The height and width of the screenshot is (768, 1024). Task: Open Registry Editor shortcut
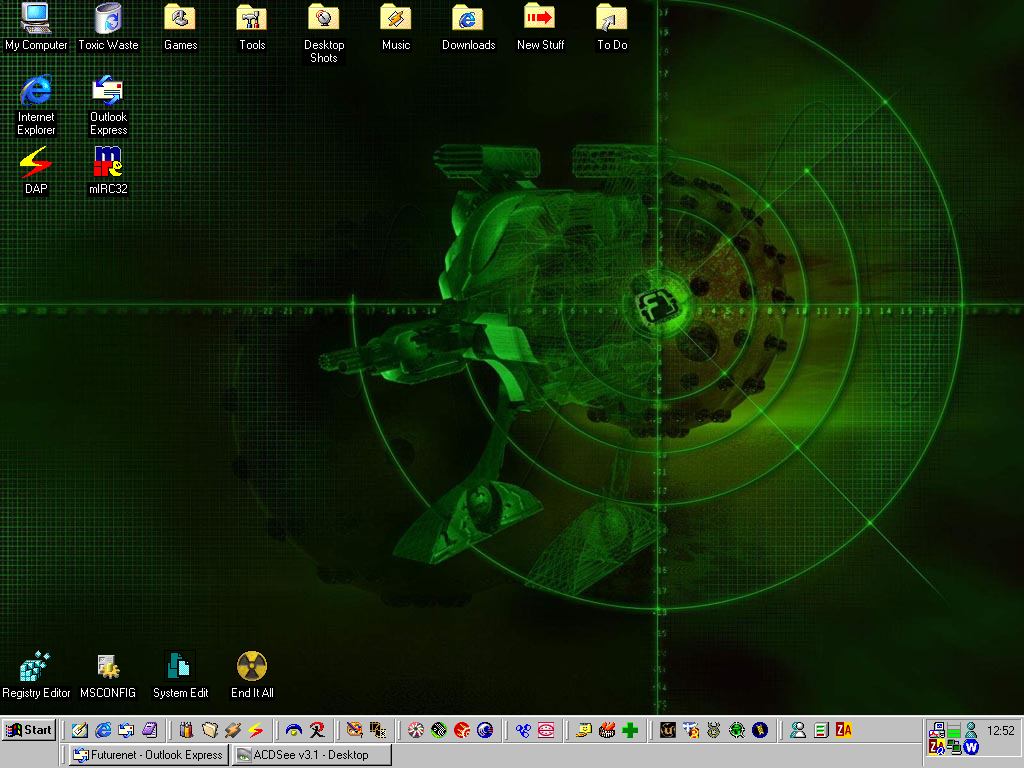pyautogui.click(x=36, y=667)
